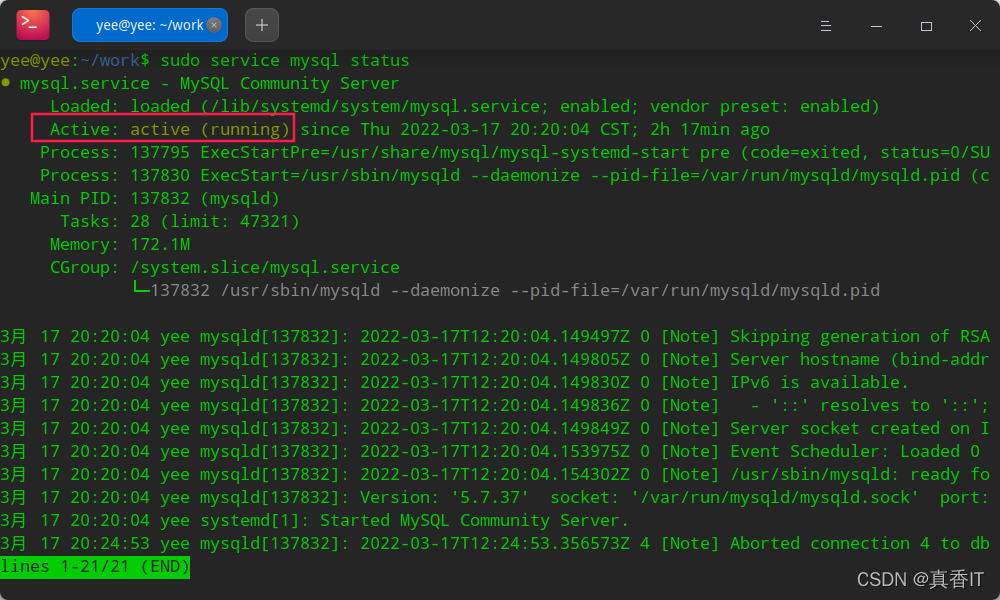Click 'CGroup: /system.slice/mysql.service' line
The height and width of the screenshot is (600, 1000).
click(x=225, y=267)
